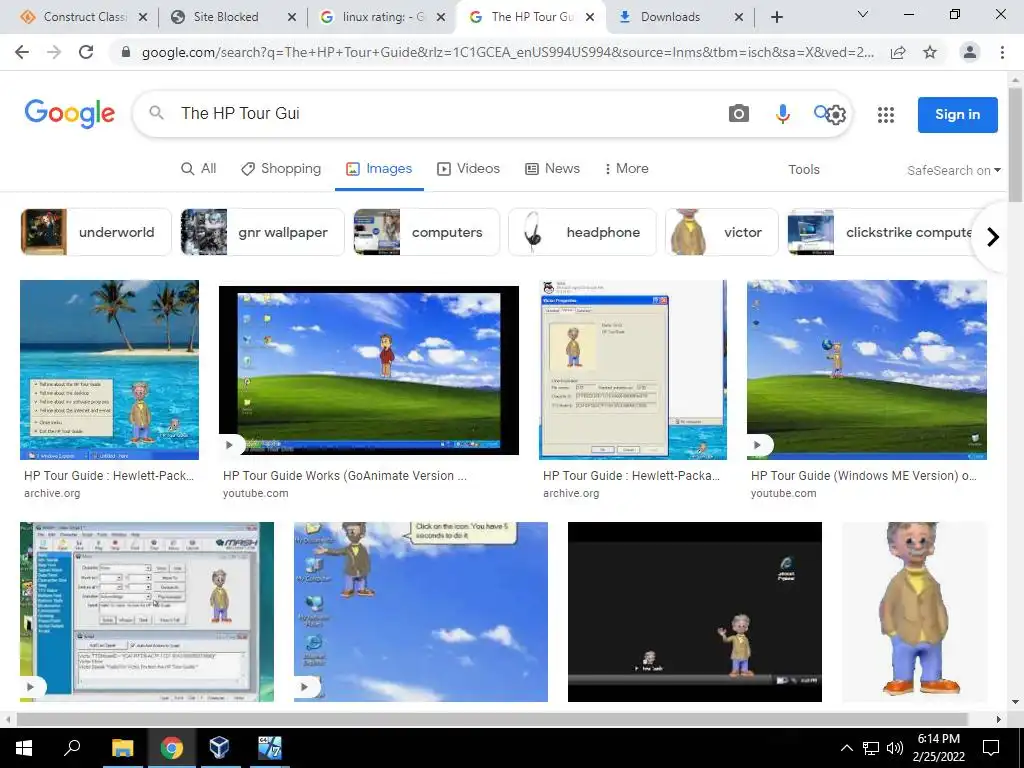Open the Windows ME Version video thumbnail
Viewport: 1024px width, 768px height.
click(x=867, y=370)
